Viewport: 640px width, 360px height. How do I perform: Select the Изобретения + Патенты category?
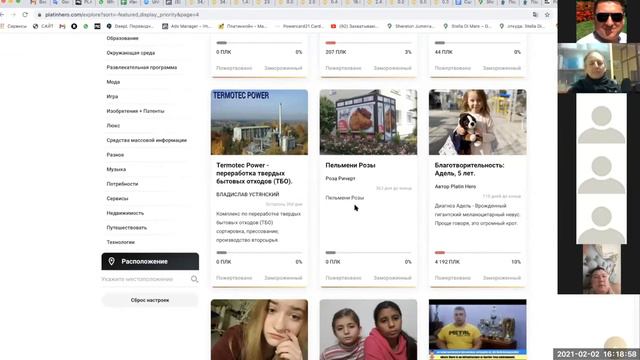(135, 111)
